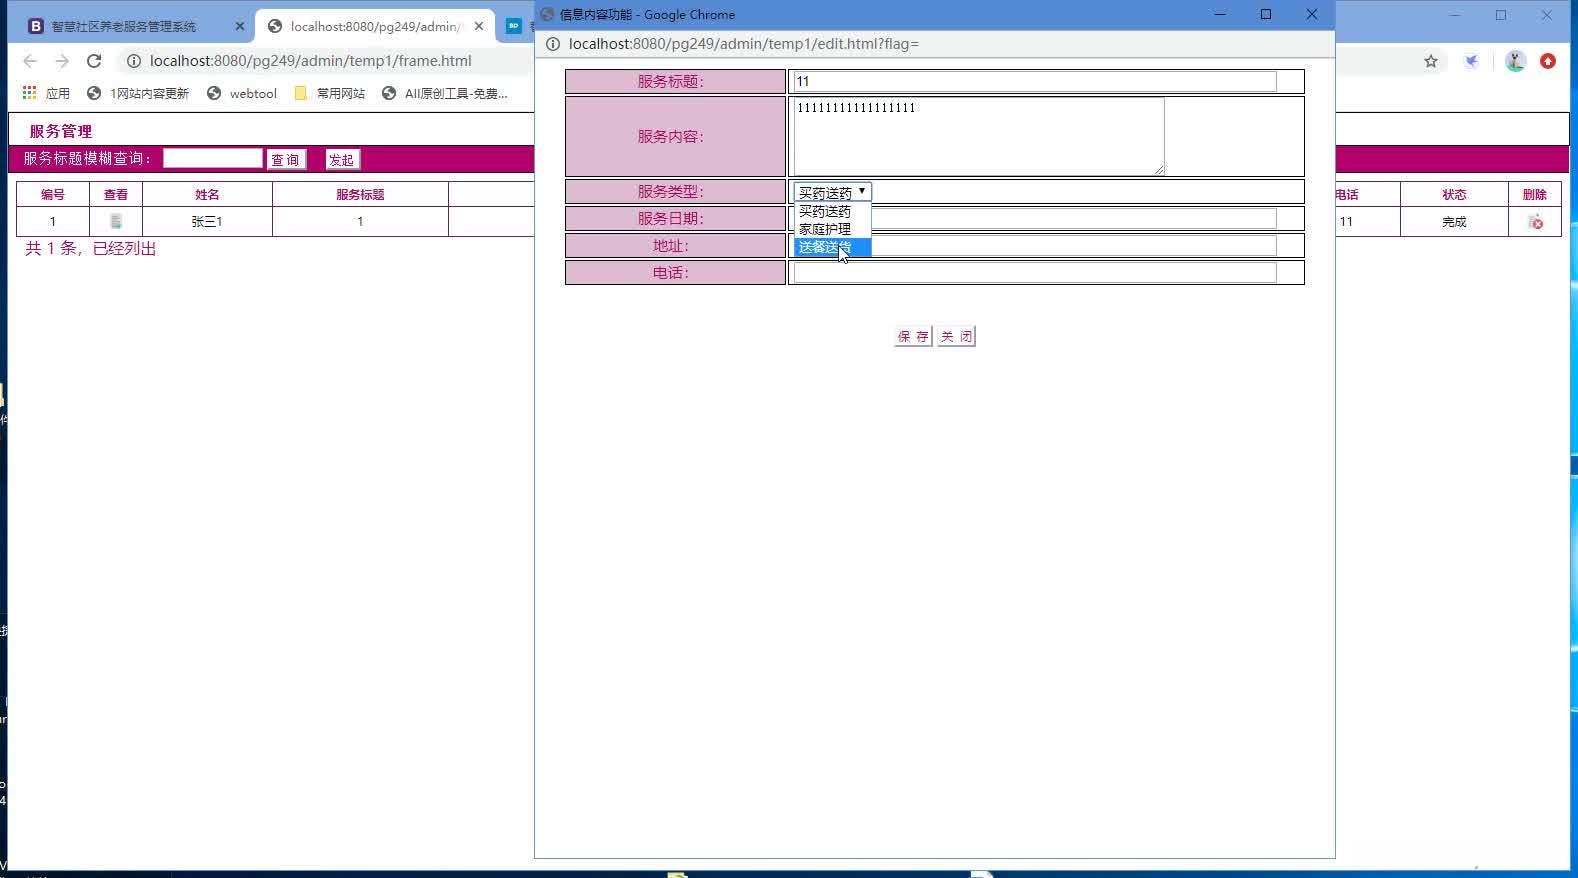Click the blue bird extension icon

tap(1471, 61)
